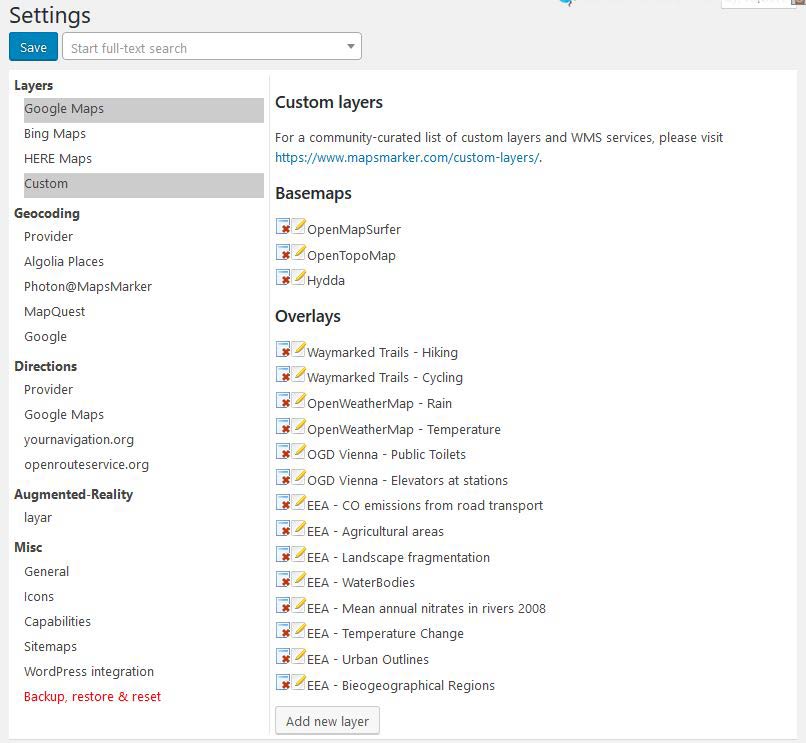This screenshot has height=743, width=806.
Task: Delete EEA - Temperature Change overlay
Action: tap(283, 630)
